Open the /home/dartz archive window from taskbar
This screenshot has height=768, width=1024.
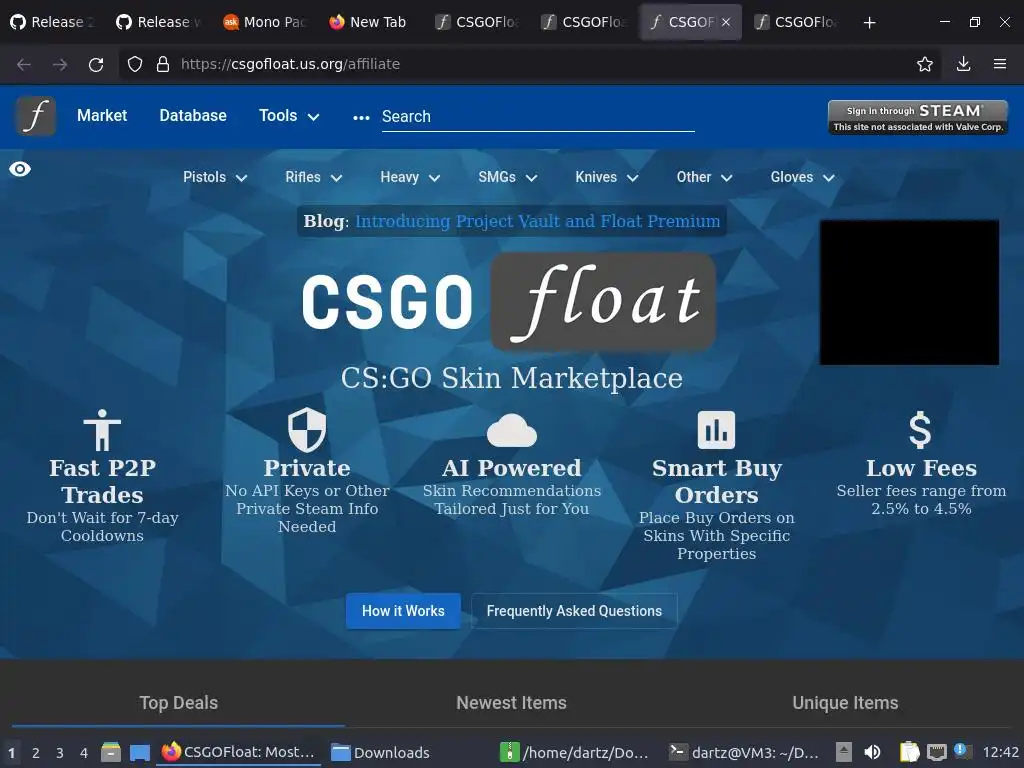(575, 752)
